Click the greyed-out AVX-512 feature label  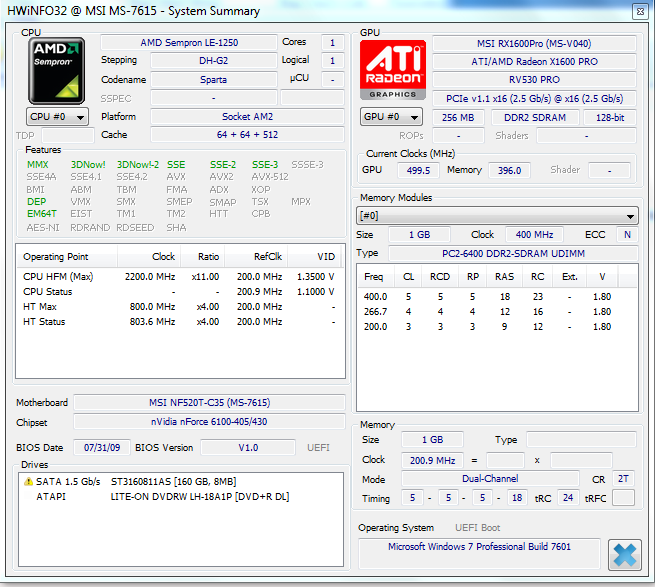(270, 177)
